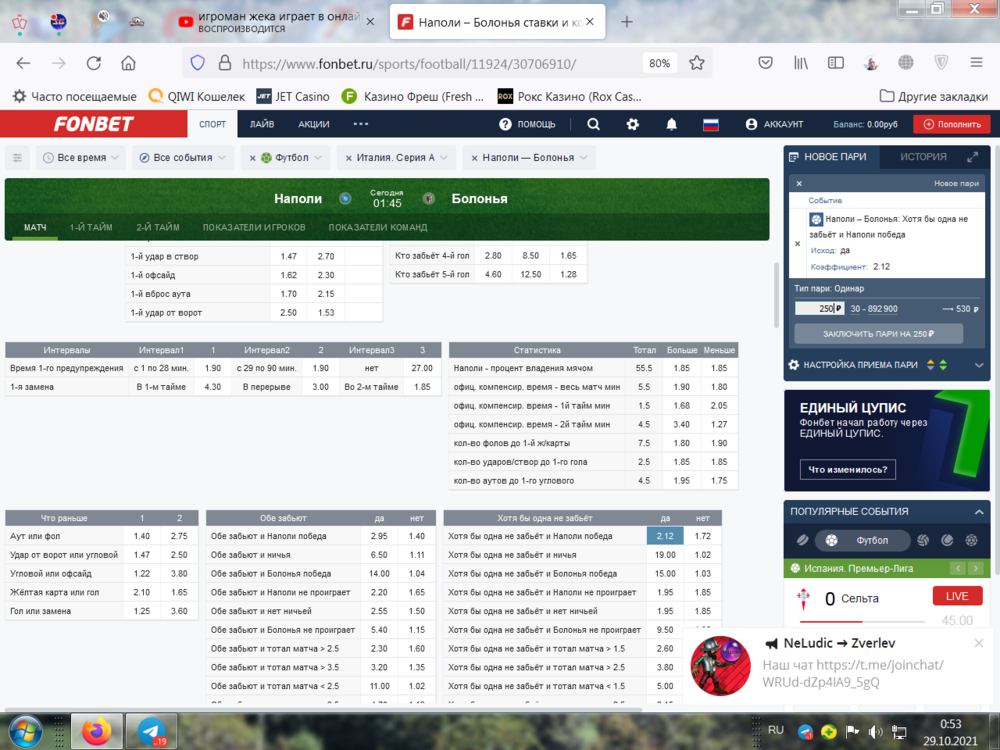Switch to the 2-Й ТАЙМ tab

click(x=158, y=227)
